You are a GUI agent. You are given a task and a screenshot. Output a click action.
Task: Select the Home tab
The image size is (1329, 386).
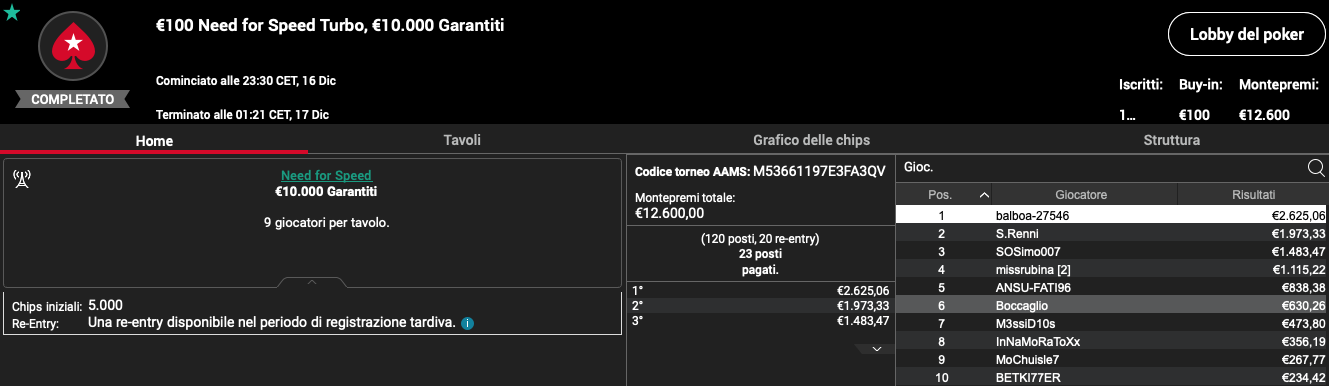pos(155,141)
